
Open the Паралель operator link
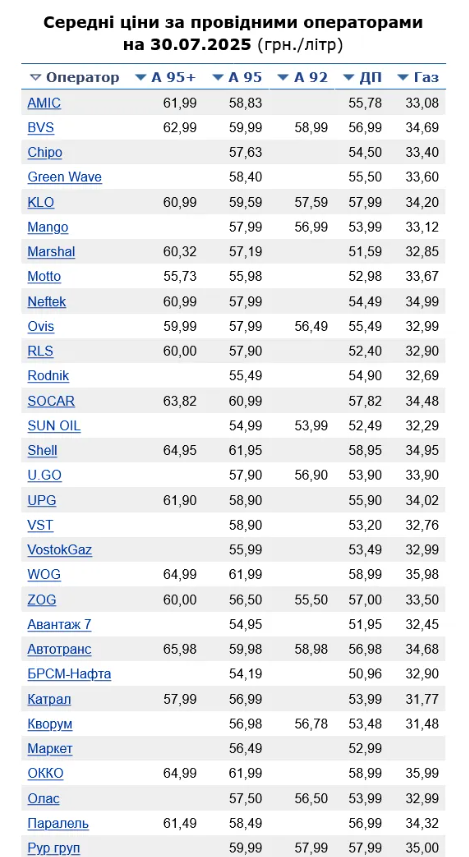pyautogui.click(x=58, y=823)
